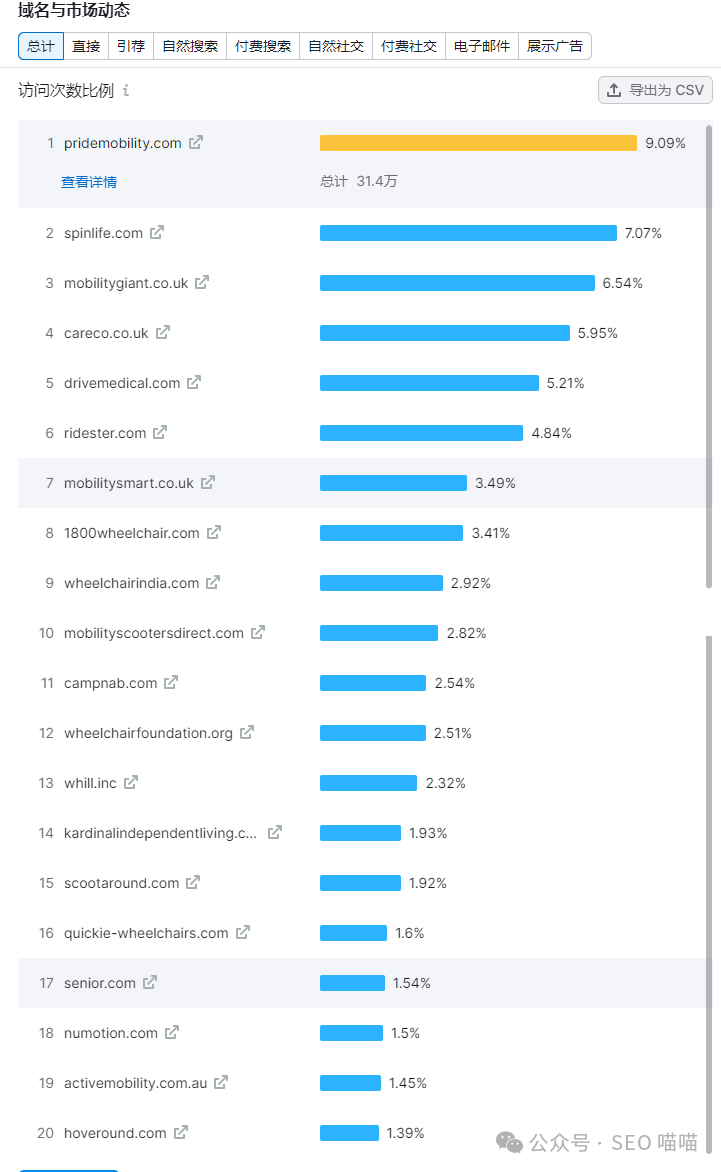Click the info icon next to 访问次数比例

point(126,90)
